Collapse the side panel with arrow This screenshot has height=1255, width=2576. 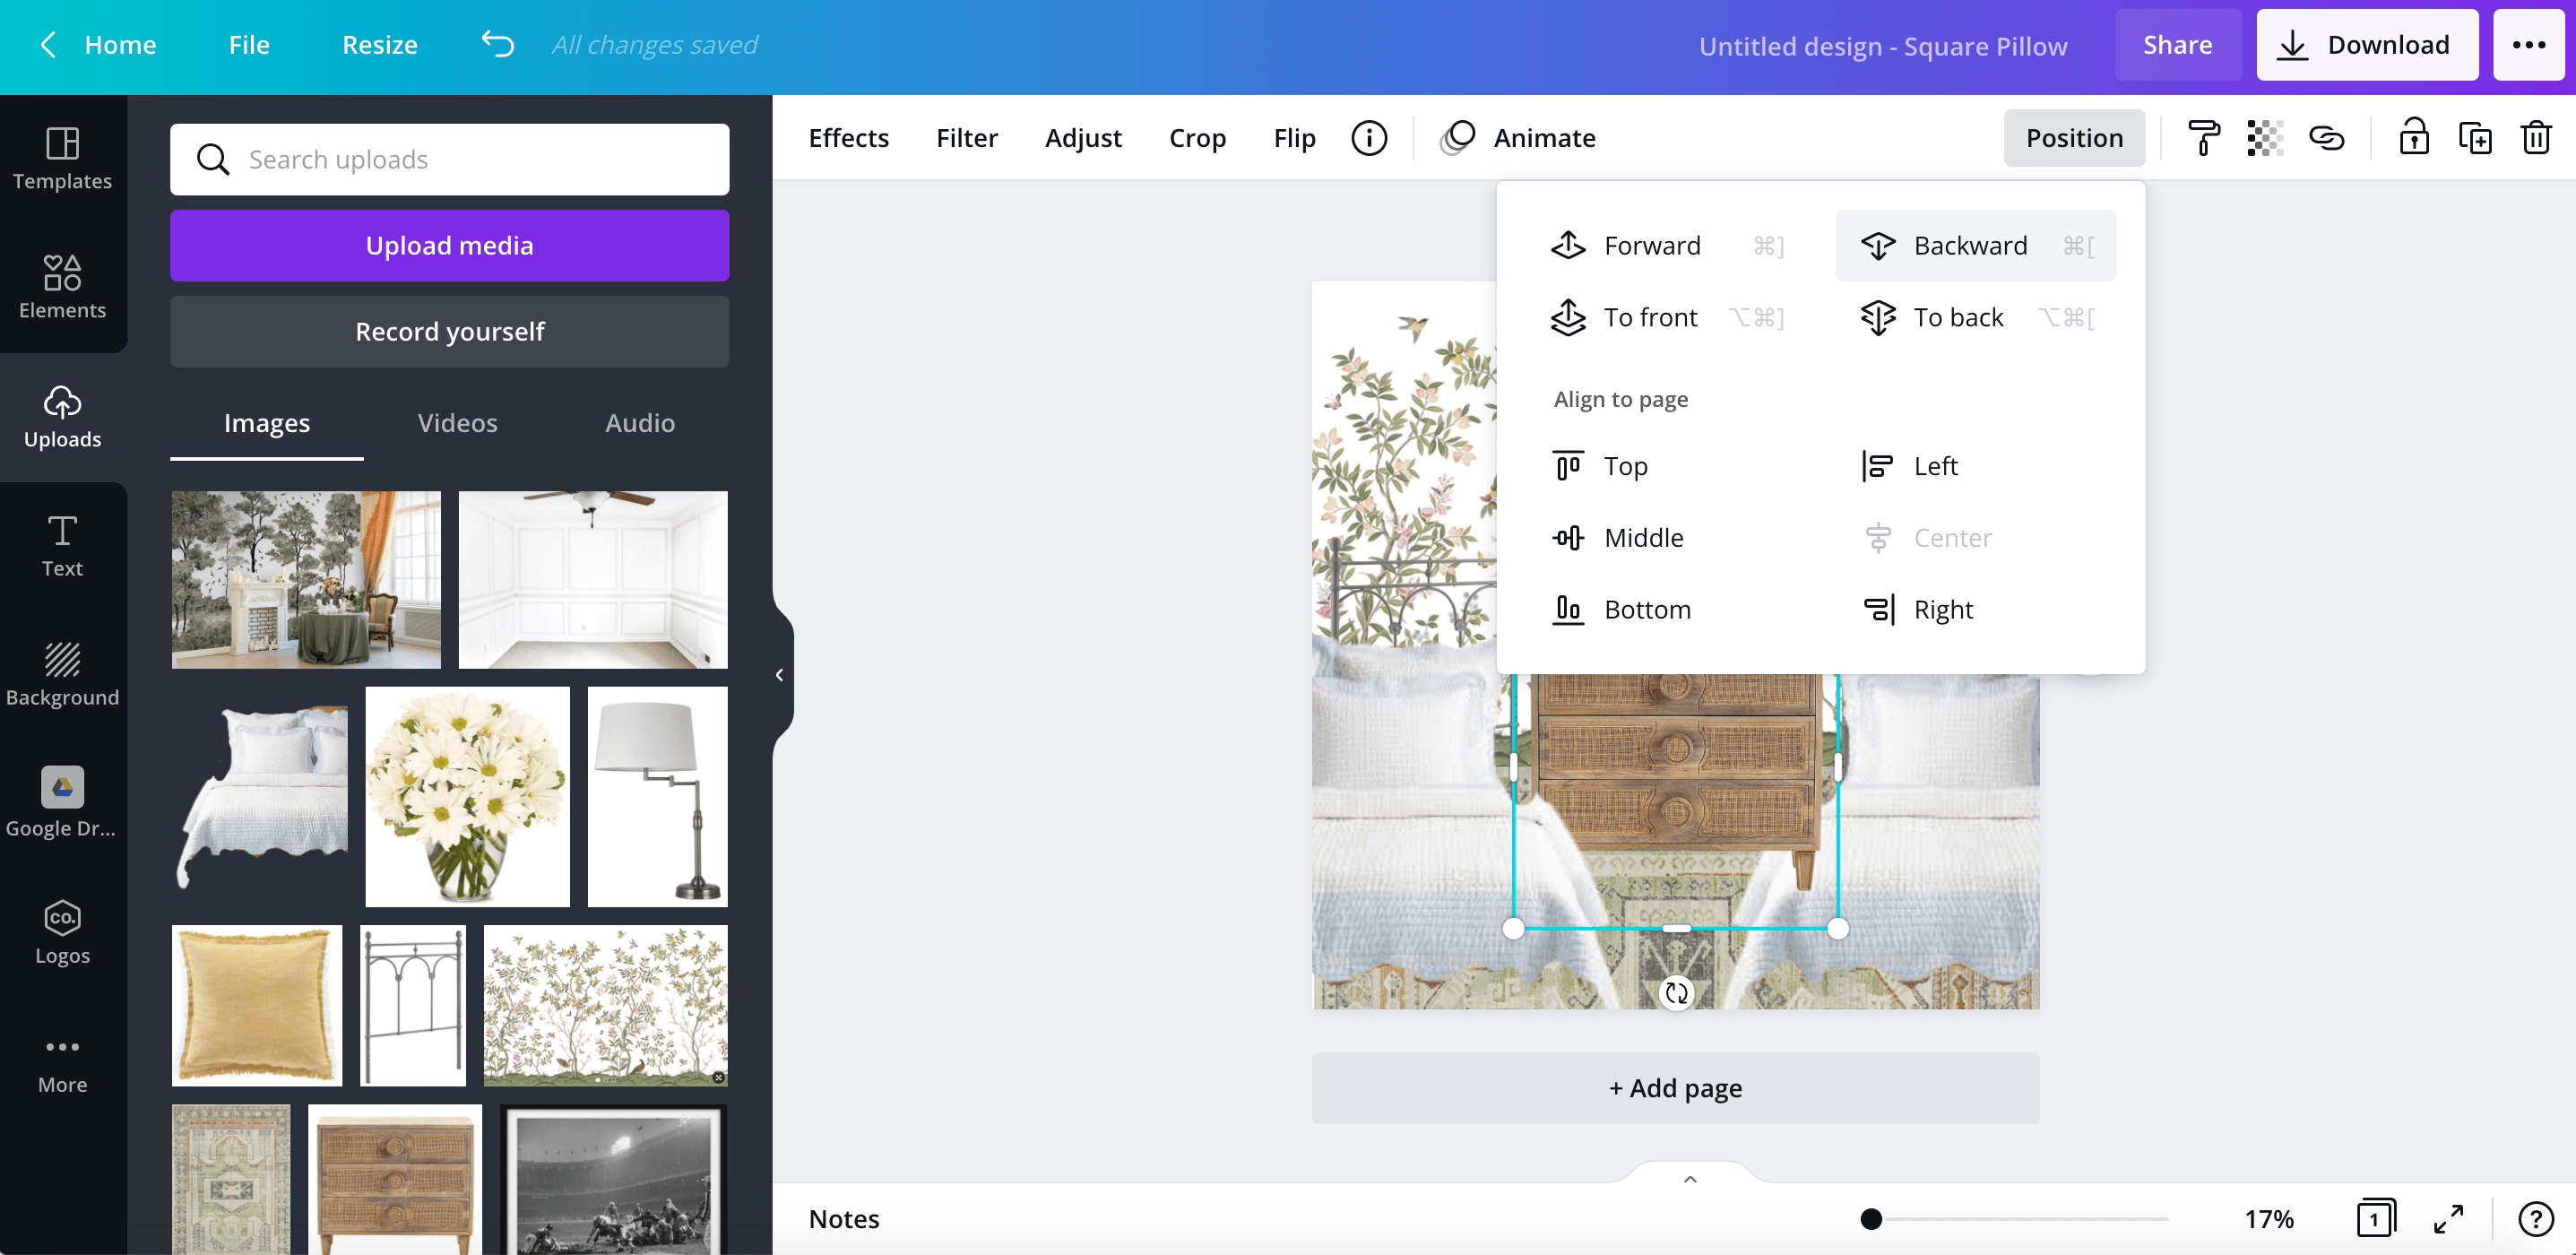[779, 675]
